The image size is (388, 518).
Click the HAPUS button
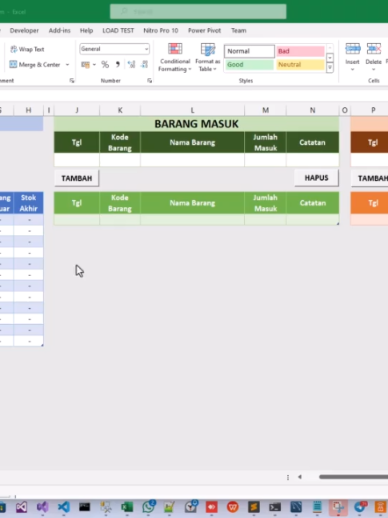[316, 178]
